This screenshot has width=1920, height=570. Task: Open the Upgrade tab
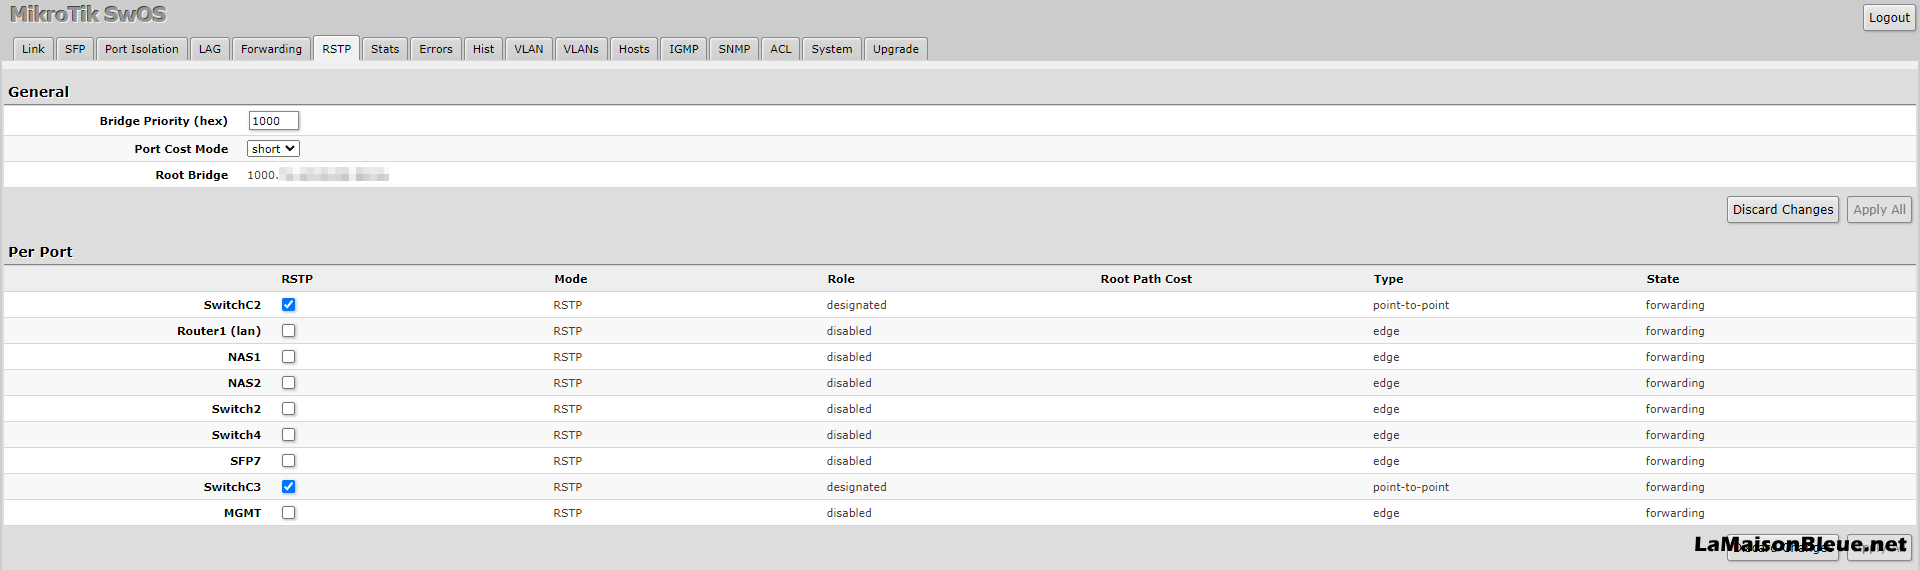click(896, 49)
